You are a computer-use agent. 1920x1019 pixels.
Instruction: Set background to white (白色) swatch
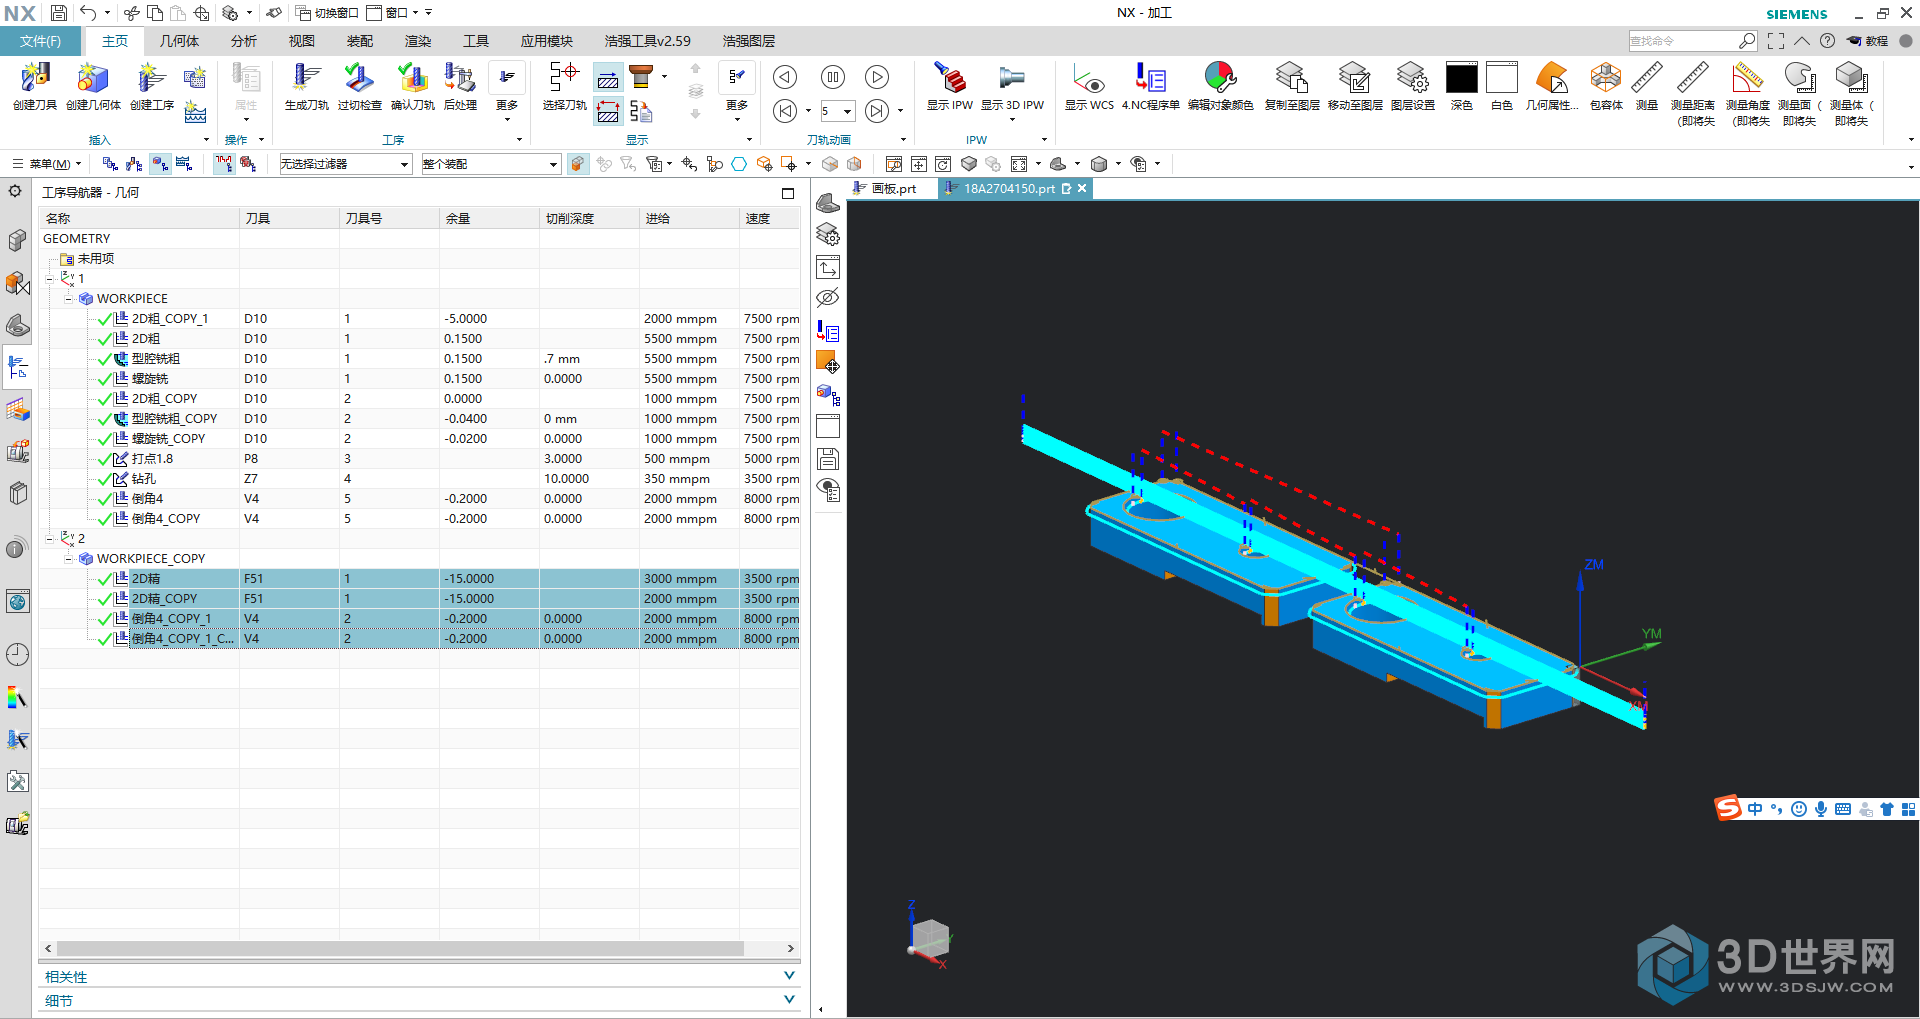click(1501, 78)
